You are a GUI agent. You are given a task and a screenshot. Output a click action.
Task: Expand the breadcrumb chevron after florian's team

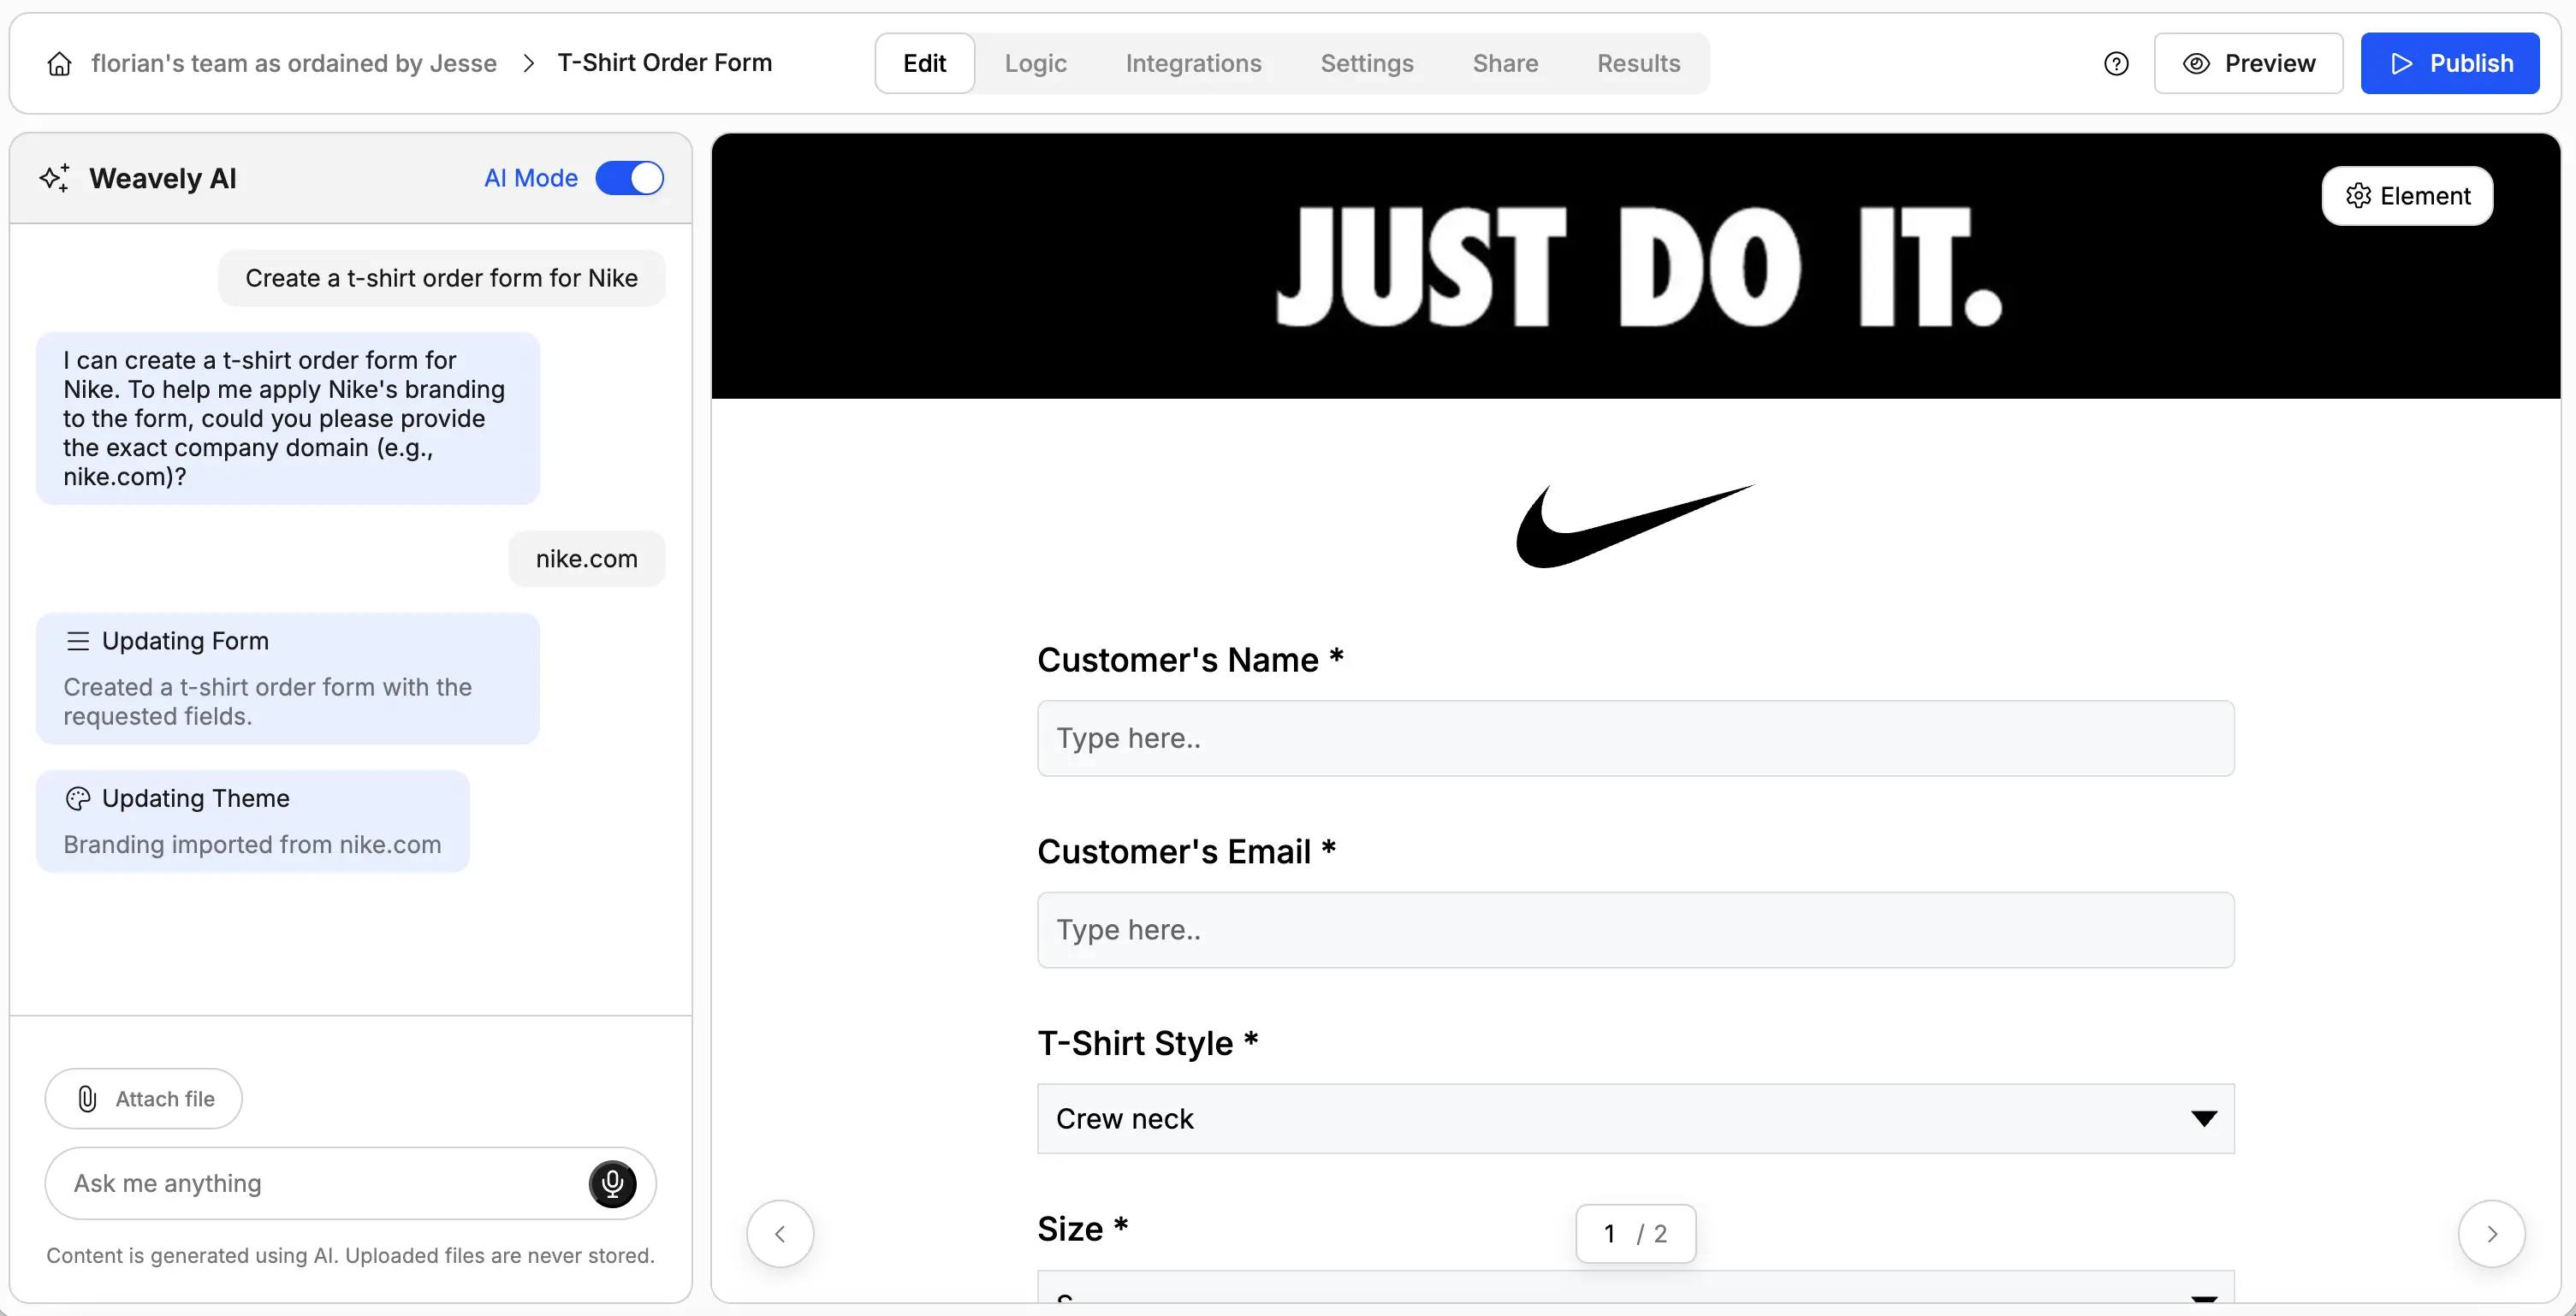tap(527, 63)
